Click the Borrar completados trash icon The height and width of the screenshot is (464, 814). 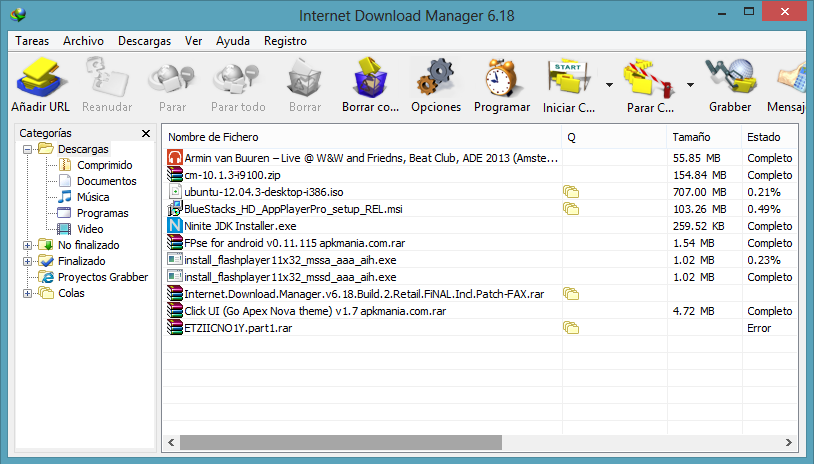click(x=371, y=77)
